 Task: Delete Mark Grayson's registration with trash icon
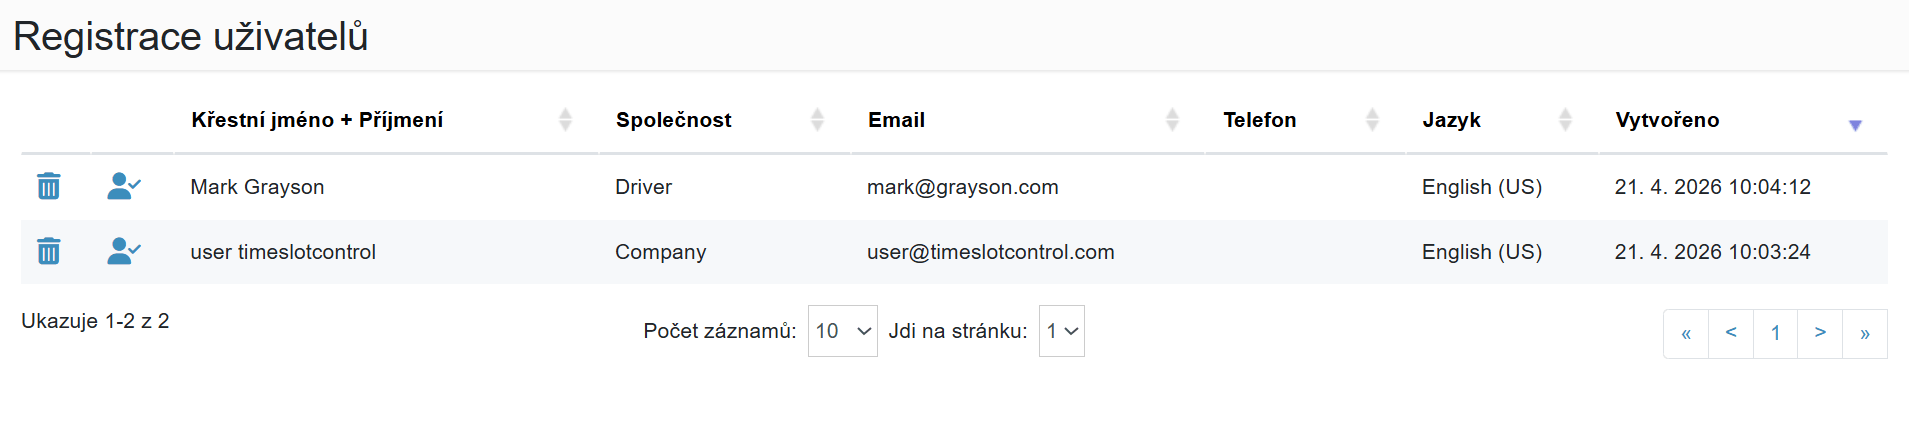[49, 186]
